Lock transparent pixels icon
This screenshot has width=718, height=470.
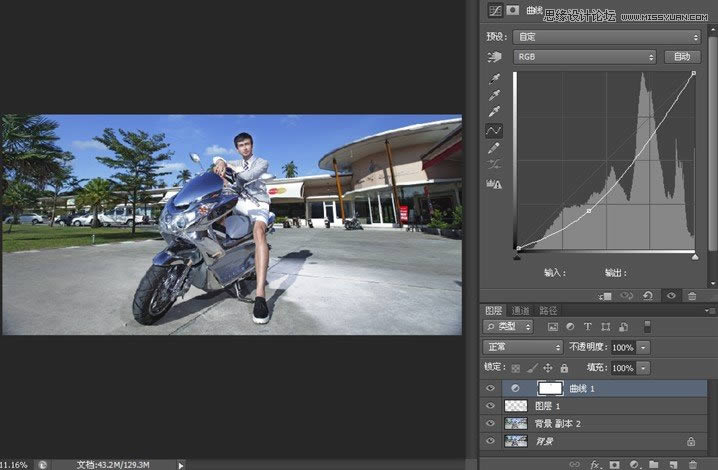point(516,368)
